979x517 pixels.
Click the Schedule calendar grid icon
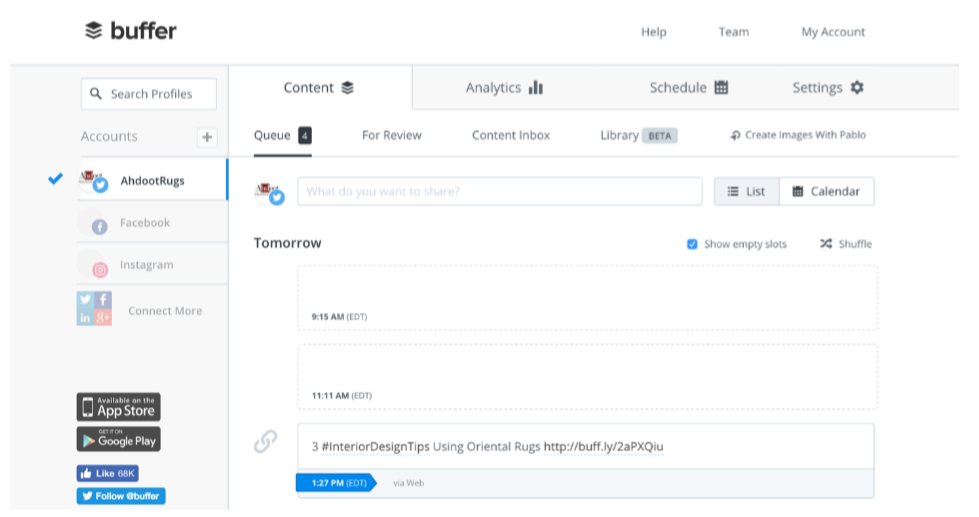click(x=721, y=87)
